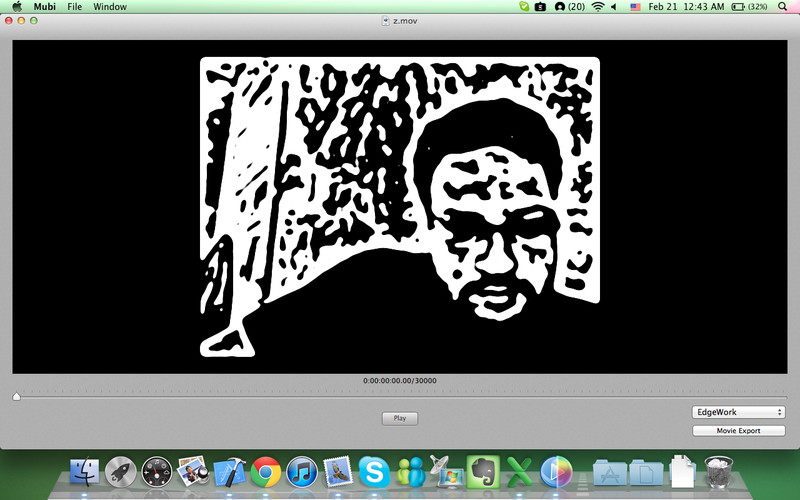Open the US flag input source menu
Screen dimensions: 800x500
tap(635, 7)
